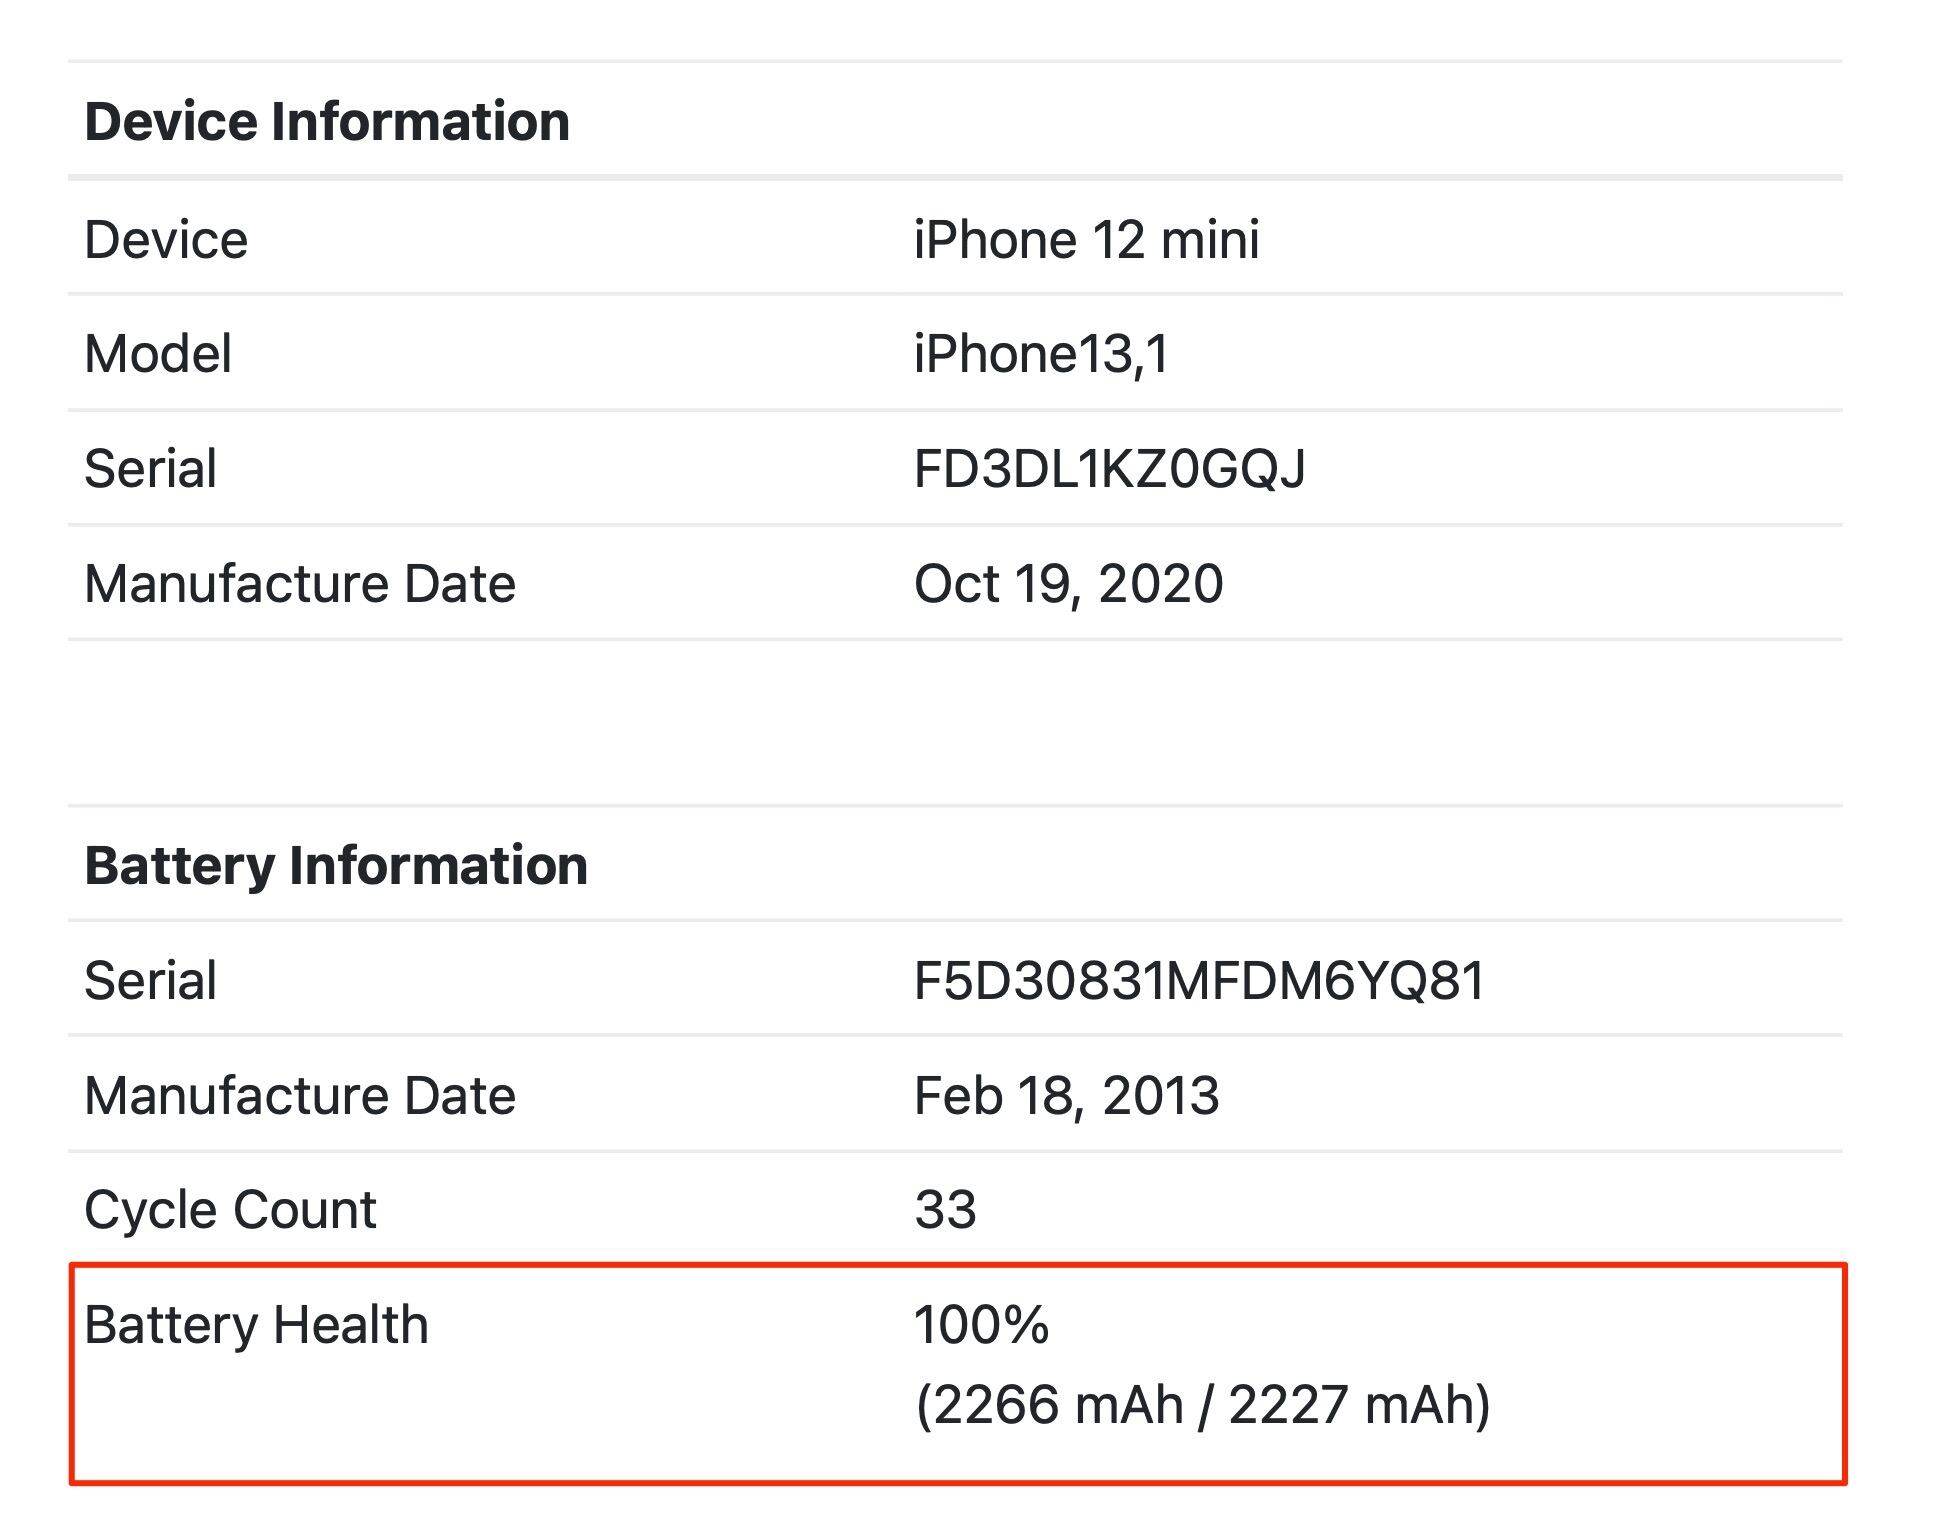This screenshot has height=1530, width=1944.
Task: Select the iPhone13,1 model identifier
Action: [1041, 354]
